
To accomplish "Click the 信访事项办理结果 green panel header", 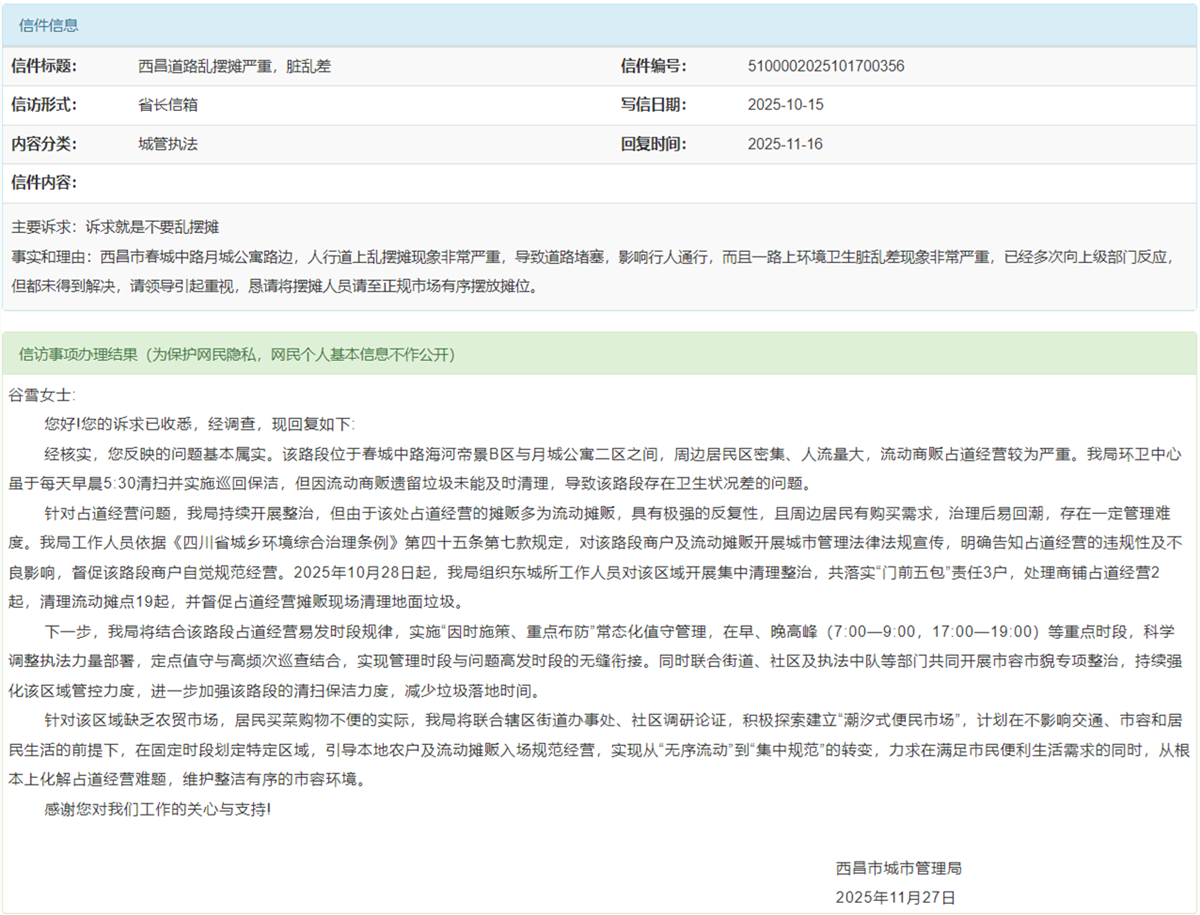I will [238, 354].
